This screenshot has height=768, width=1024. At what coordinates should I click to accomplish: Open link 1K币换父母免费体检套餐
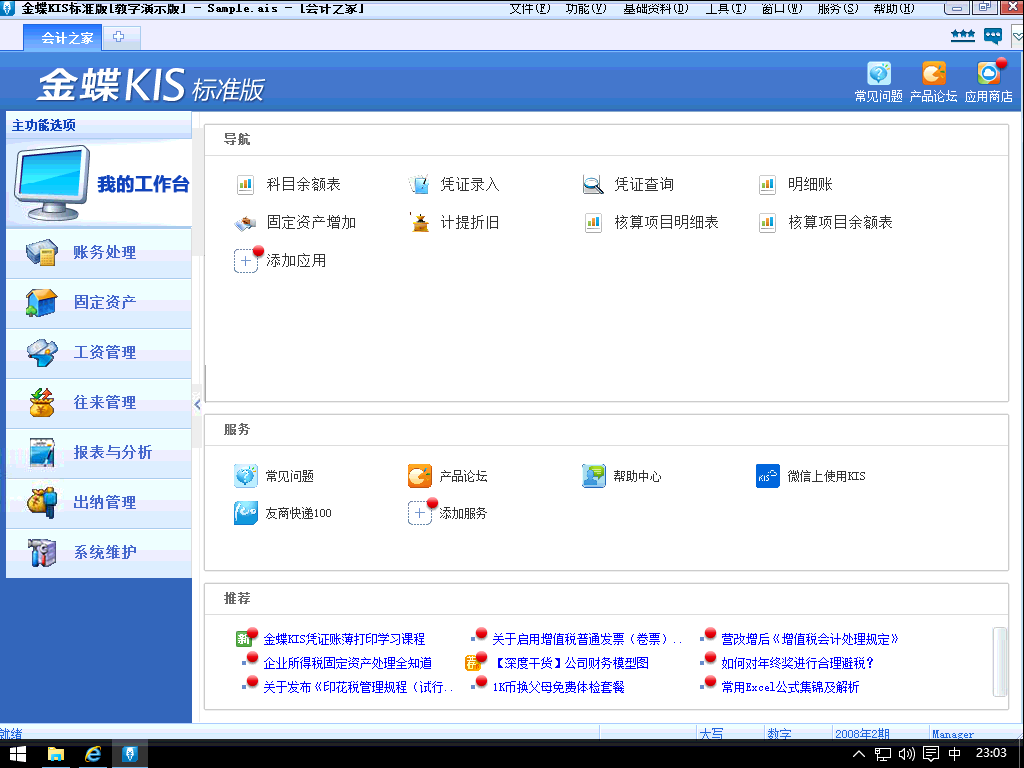click(558, 688)
